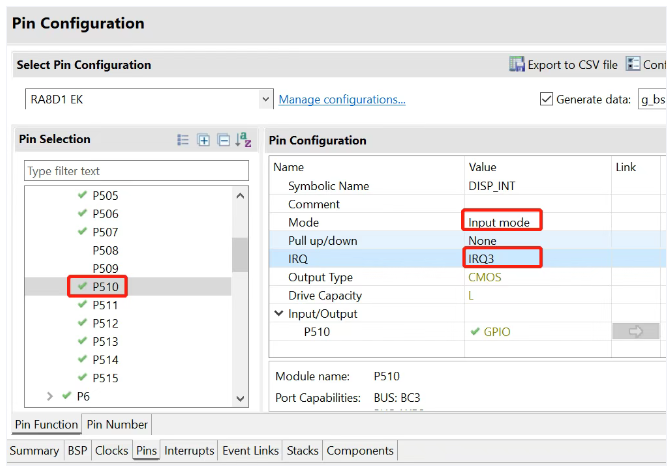This screenshot has height=473, width=670.
Task: Click the empty Comment value cell
Action: tap(538, 204)
